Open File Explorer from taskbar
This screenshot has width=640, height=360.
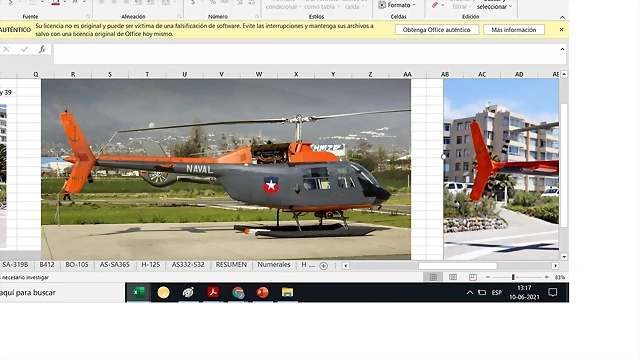coord(287,292)
